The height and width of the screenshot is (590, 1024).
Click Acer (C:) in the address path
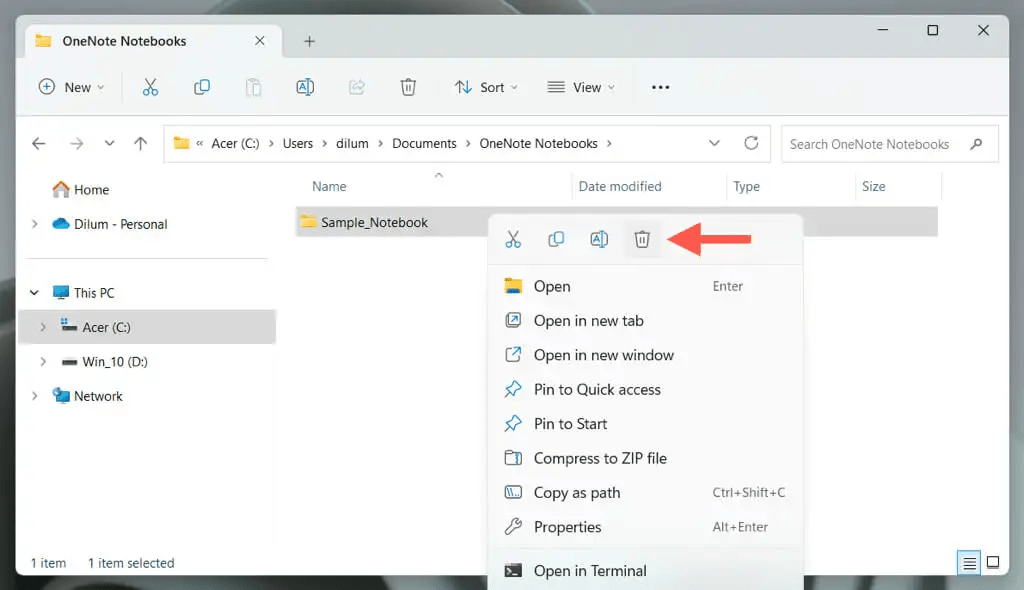(x=235, y=143)
